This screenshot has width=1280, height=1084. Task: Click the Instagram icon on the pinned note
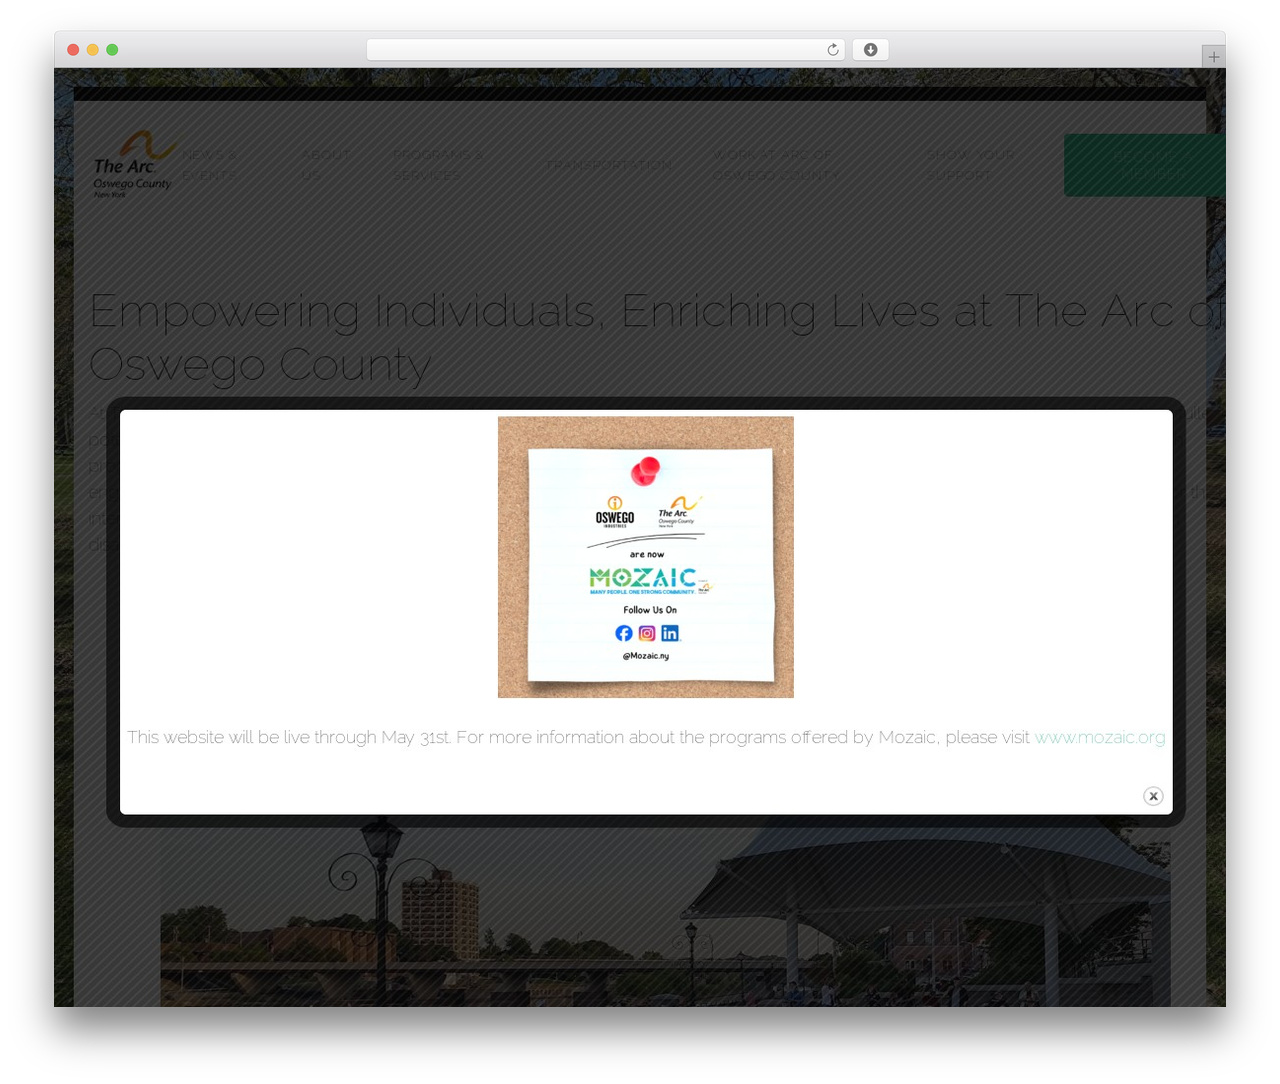[647, 633]
